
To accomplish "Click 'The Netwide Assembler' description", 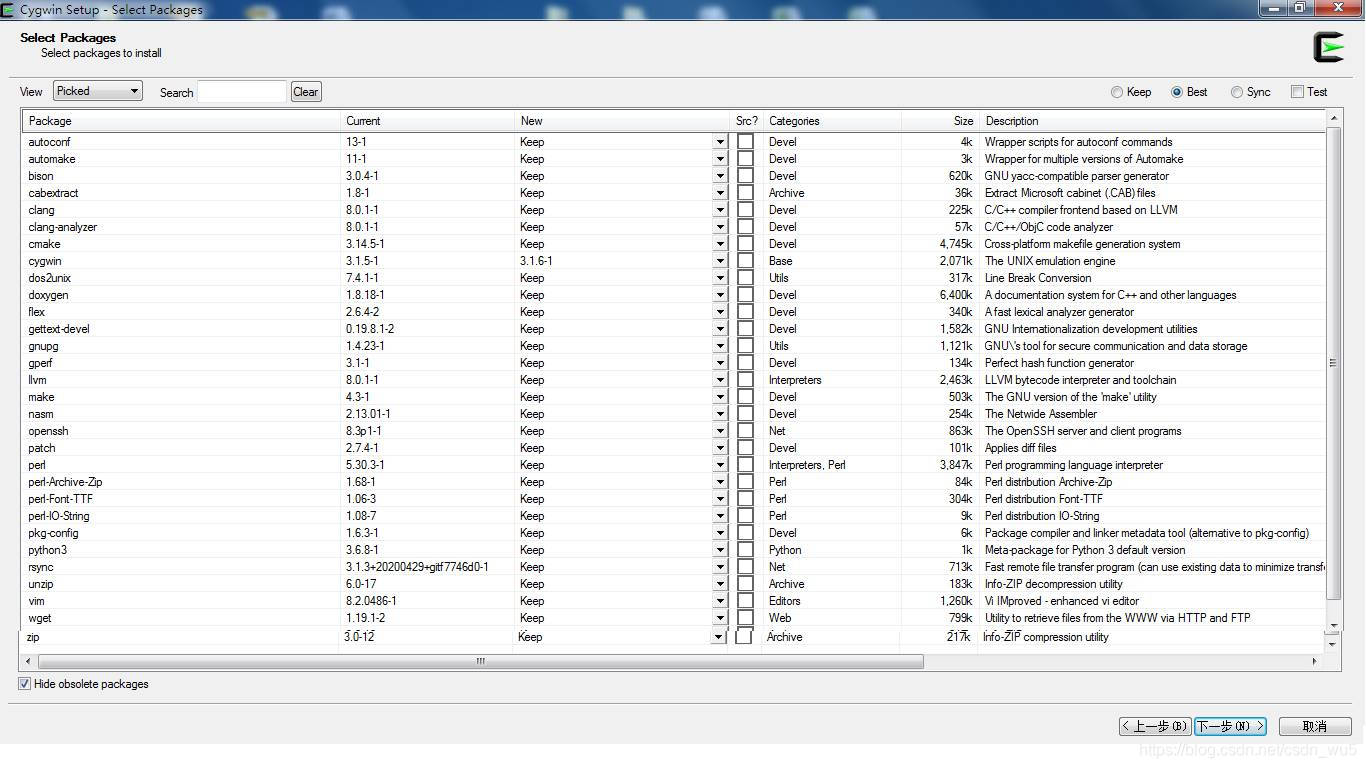I will pyautogui.click(x=1041, y=414).
